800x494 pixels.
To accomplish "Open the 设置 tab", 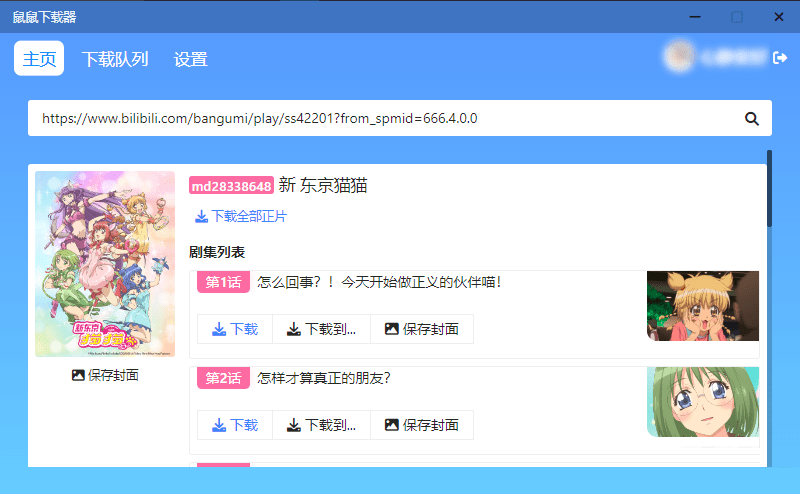I will 190,59.
